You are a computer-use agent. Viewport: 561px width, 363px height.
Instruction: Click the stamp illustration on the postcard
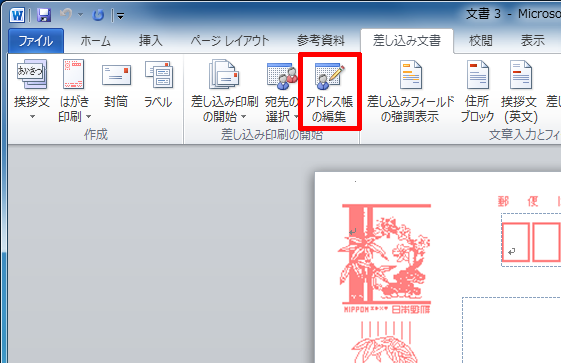(x=386, y=258)
